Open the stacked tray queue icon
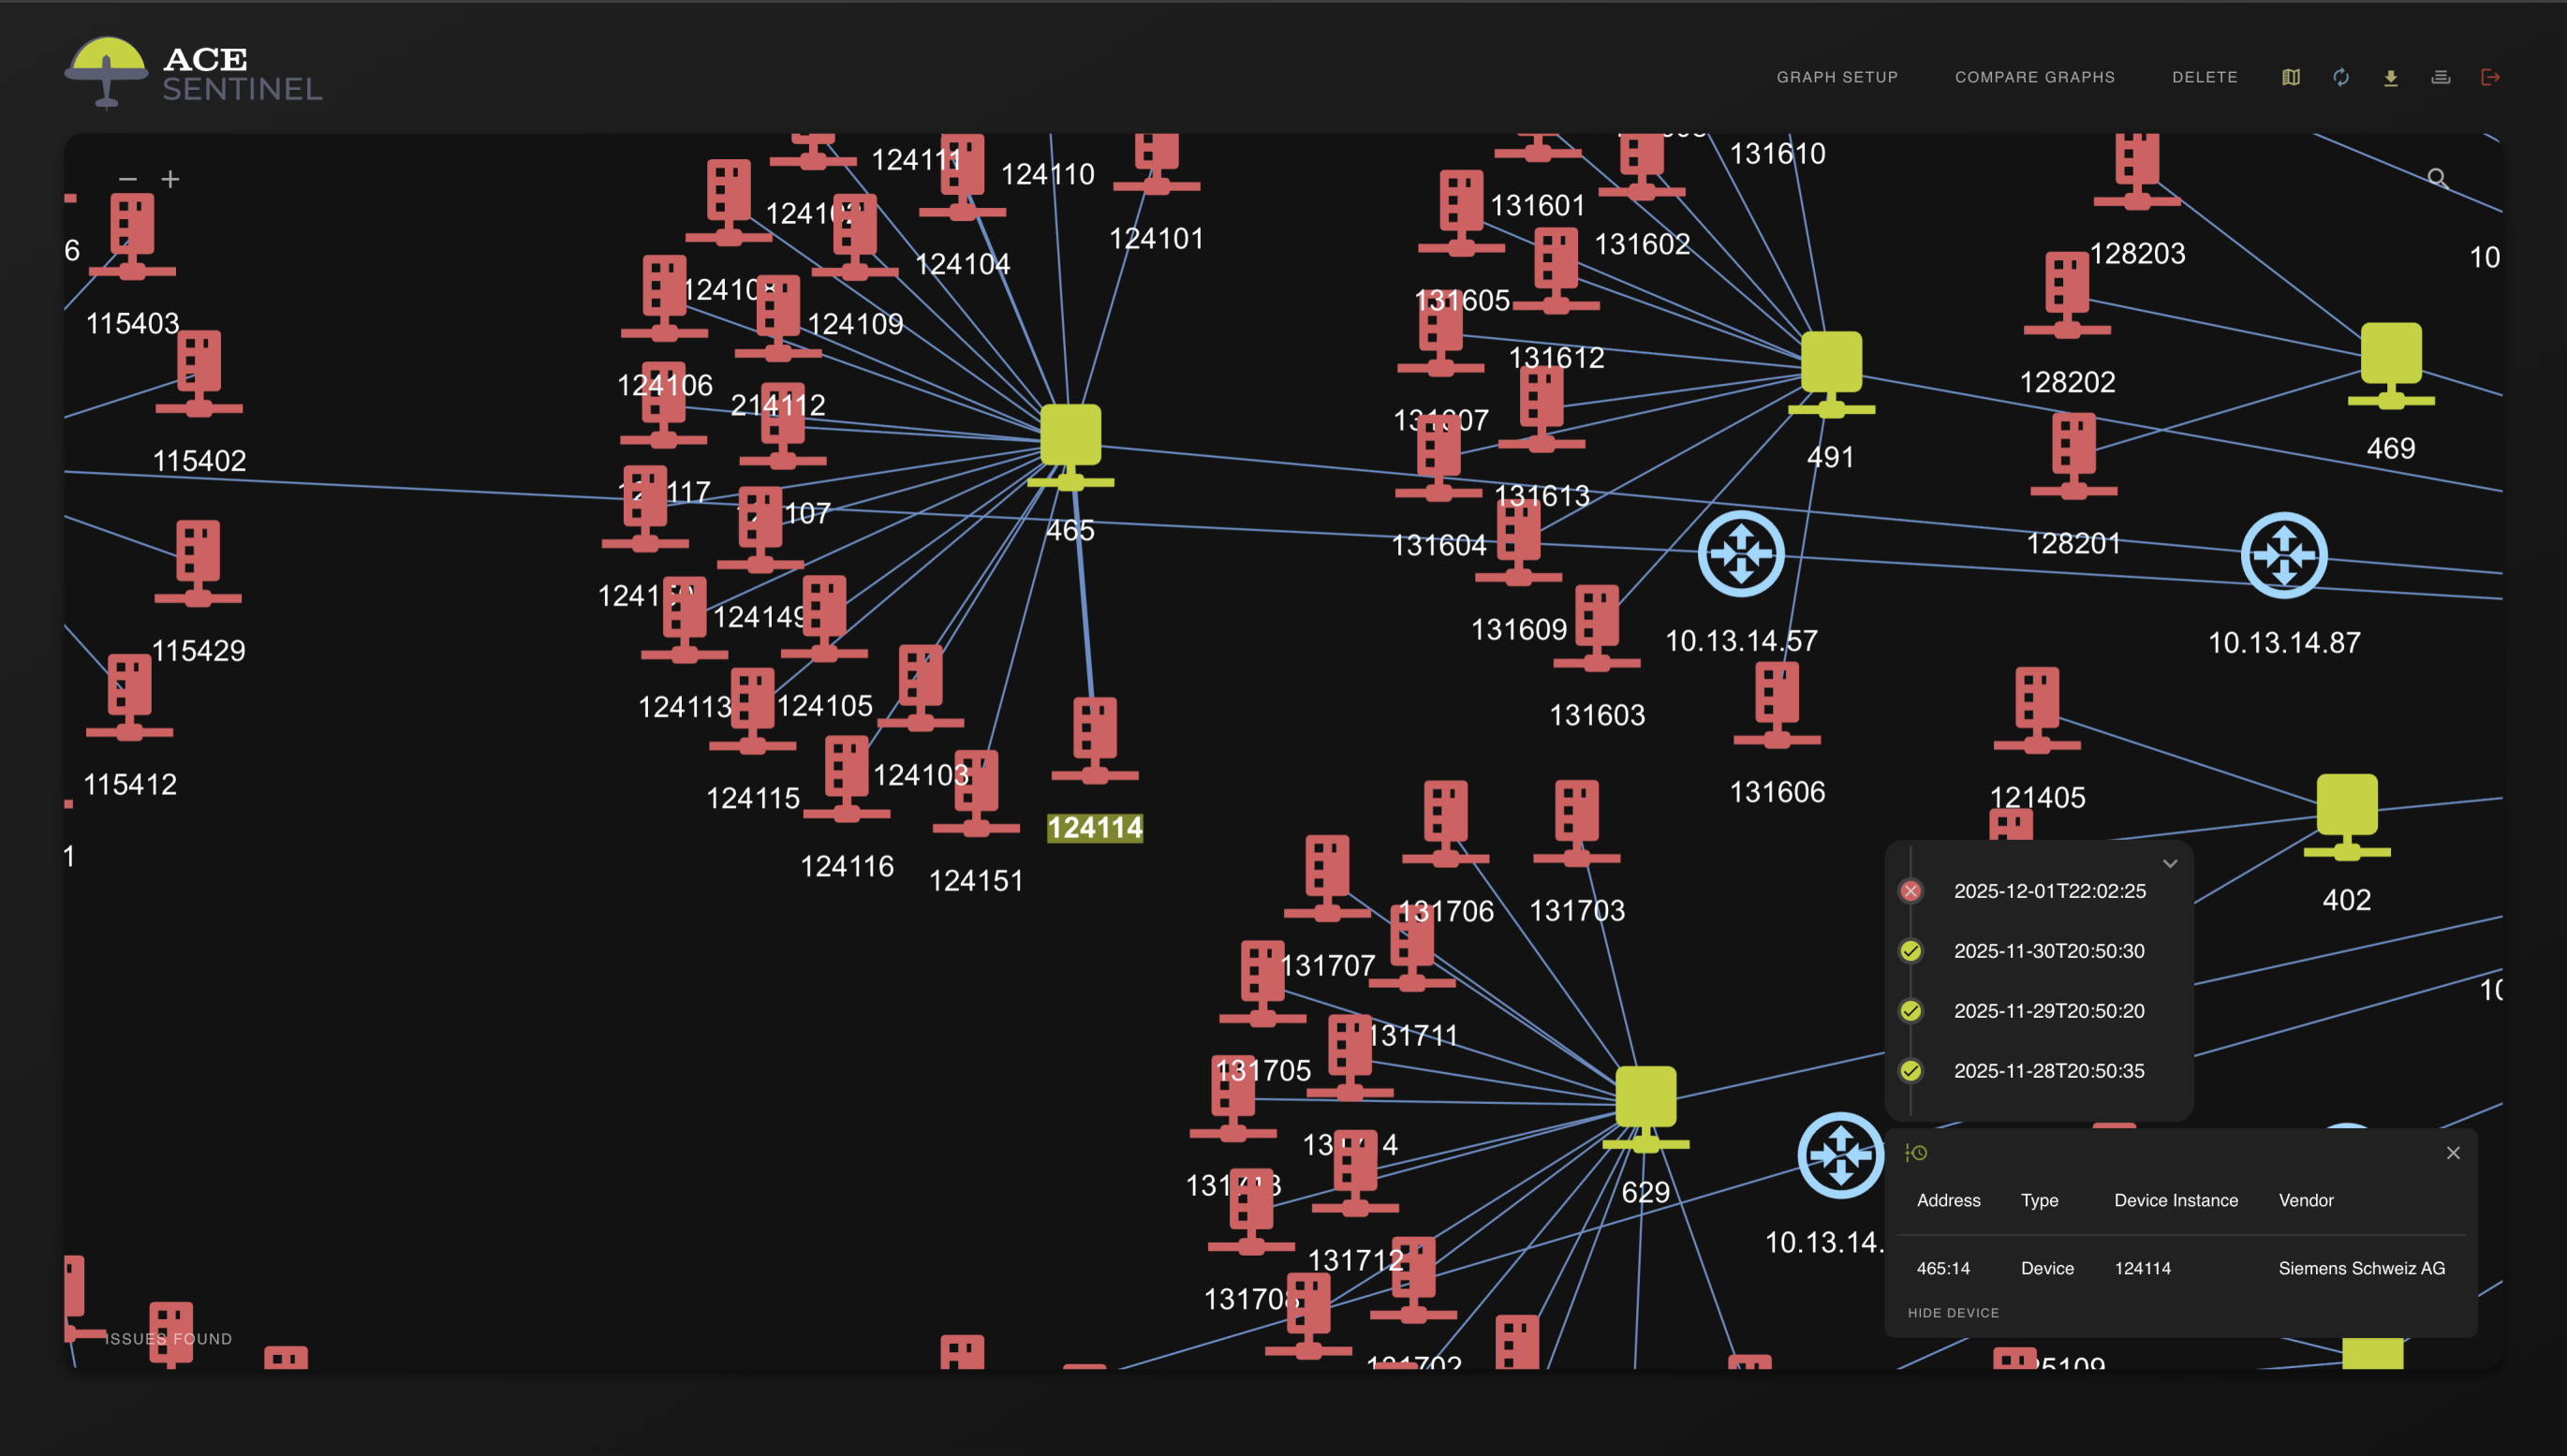 click(2441, 77)
